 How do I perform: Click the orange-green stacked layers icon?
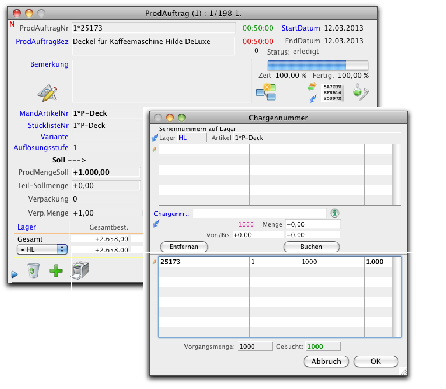pos(312,87)
